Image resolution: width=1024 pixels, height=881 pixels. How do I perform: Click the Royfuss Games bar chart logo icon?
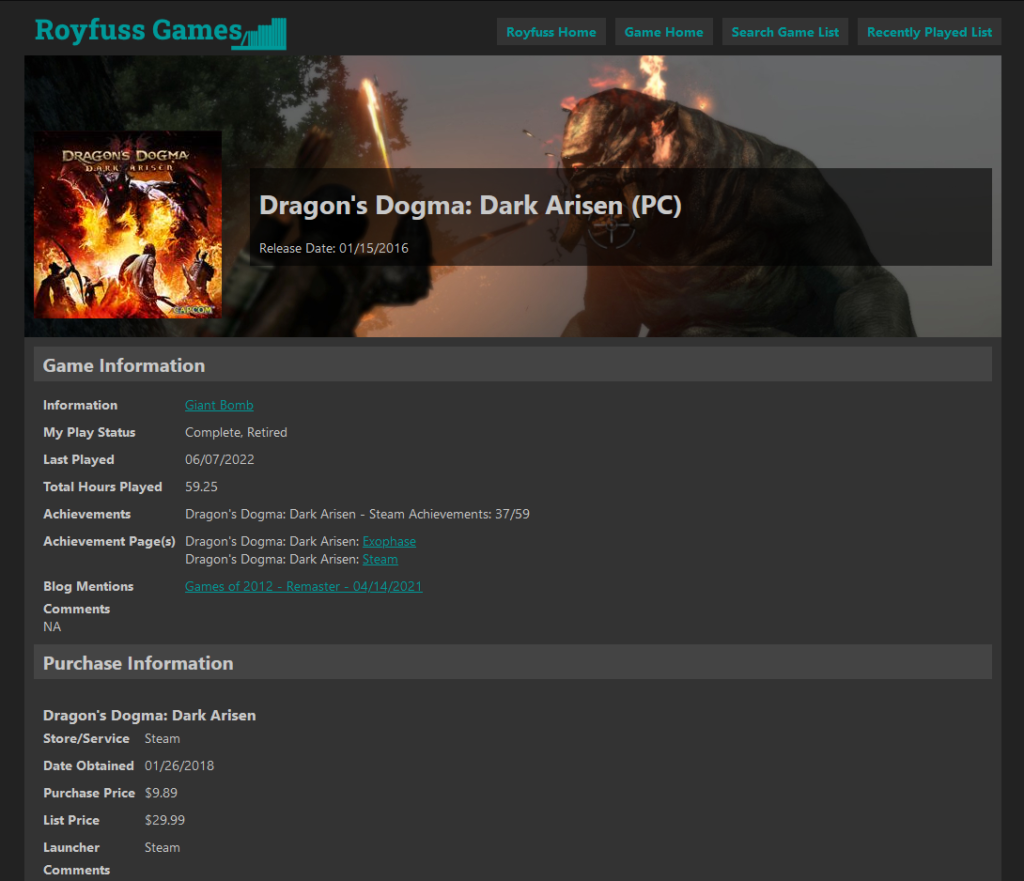[x=262, y=34]
